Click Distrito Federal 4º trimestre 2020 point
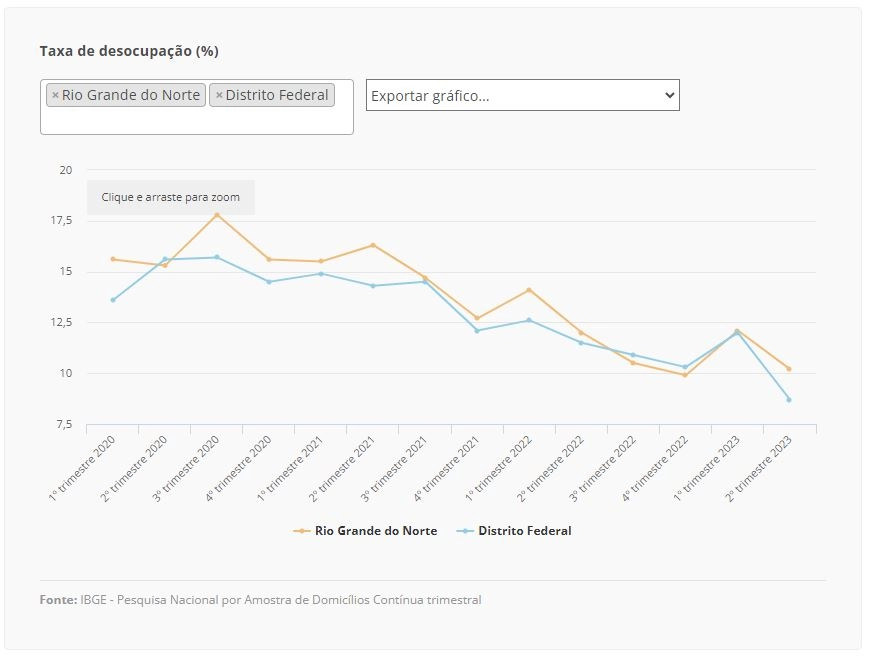Viewport: 869px width, 656px height. 269,281
